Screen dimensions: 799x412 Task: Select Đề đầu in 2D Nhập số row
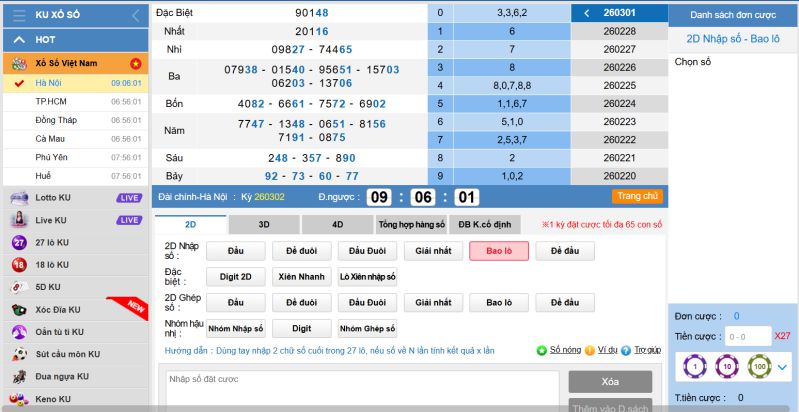[565, 251]
